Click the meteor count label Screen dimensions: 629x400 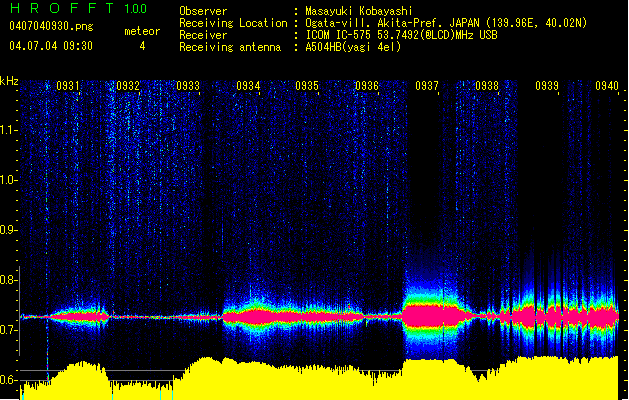click(142, 31)
